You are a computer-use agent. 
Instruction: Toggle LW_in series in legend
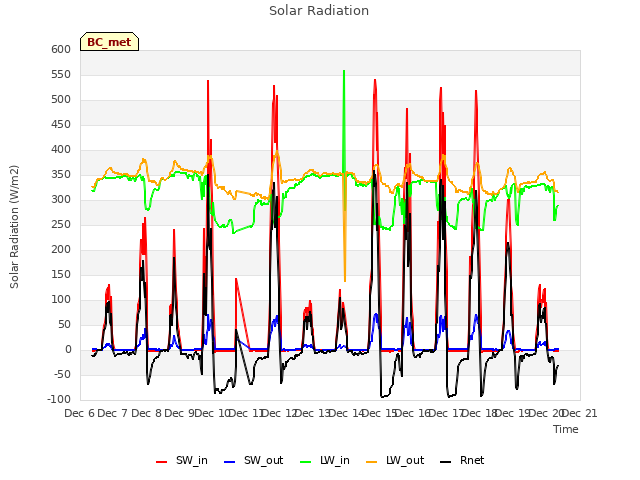click(x=325, y=461)
